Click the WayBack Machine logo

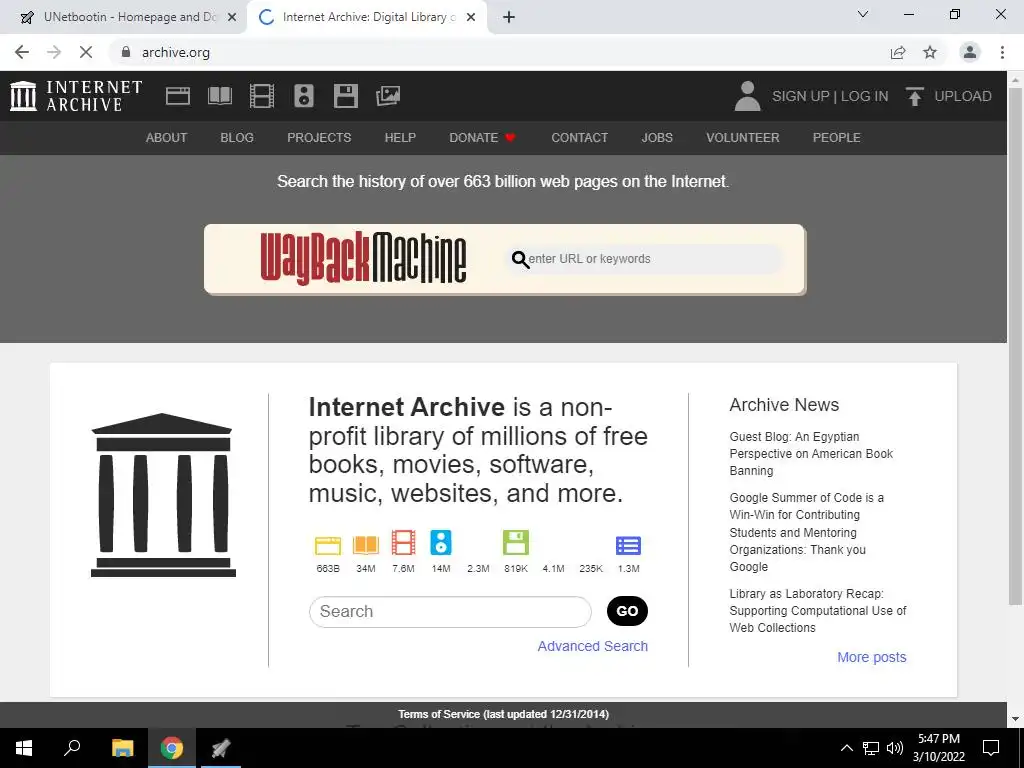click(363, 259)
